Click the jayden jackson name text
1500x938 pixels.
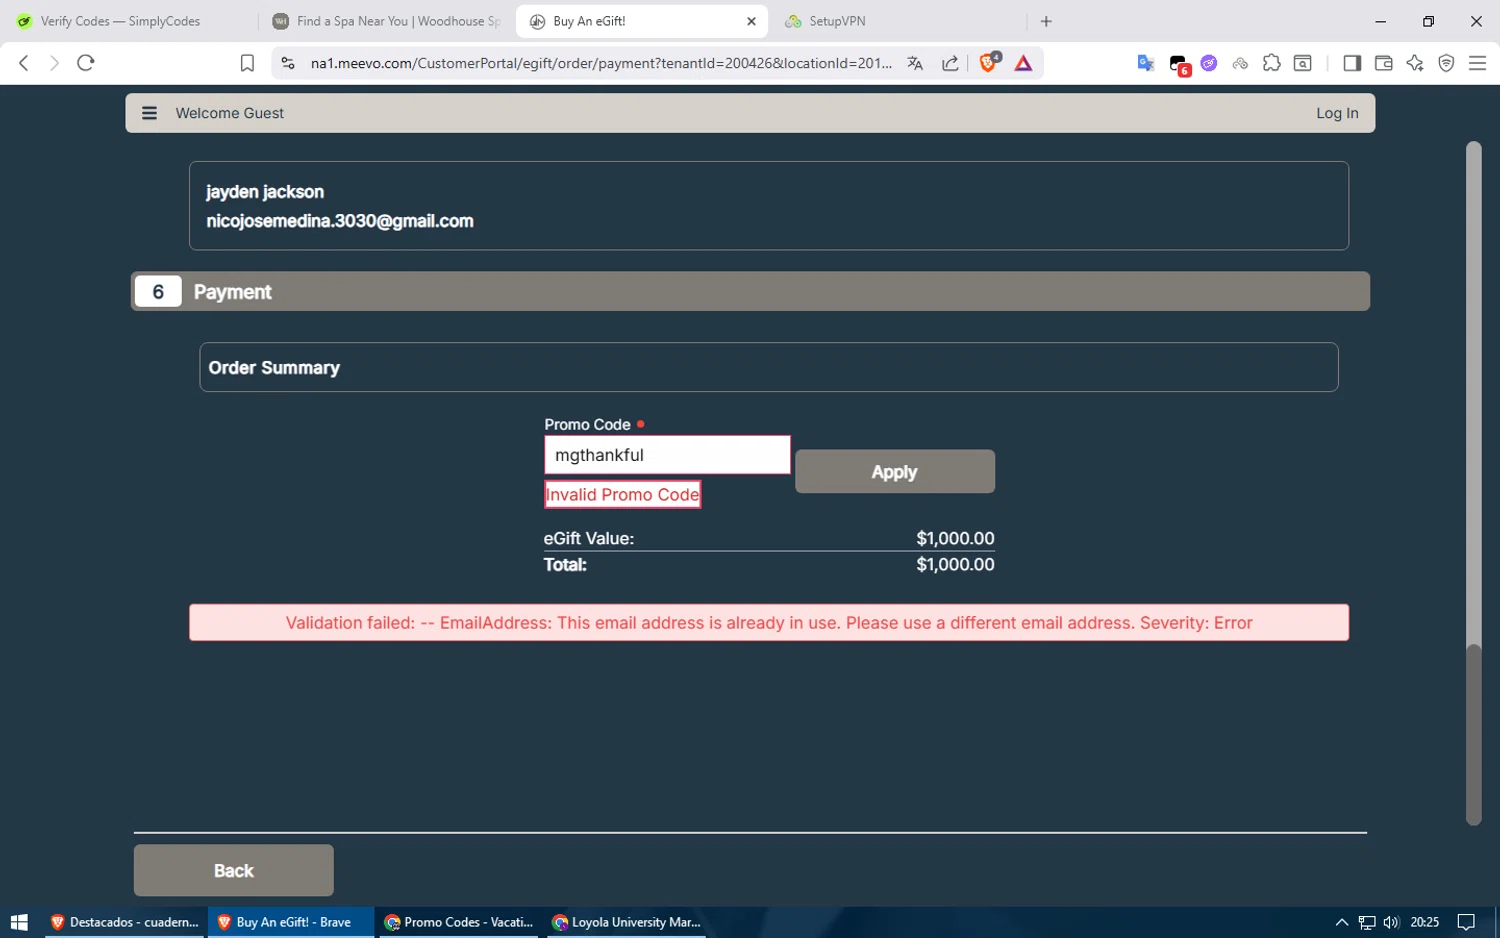(265, 192)
